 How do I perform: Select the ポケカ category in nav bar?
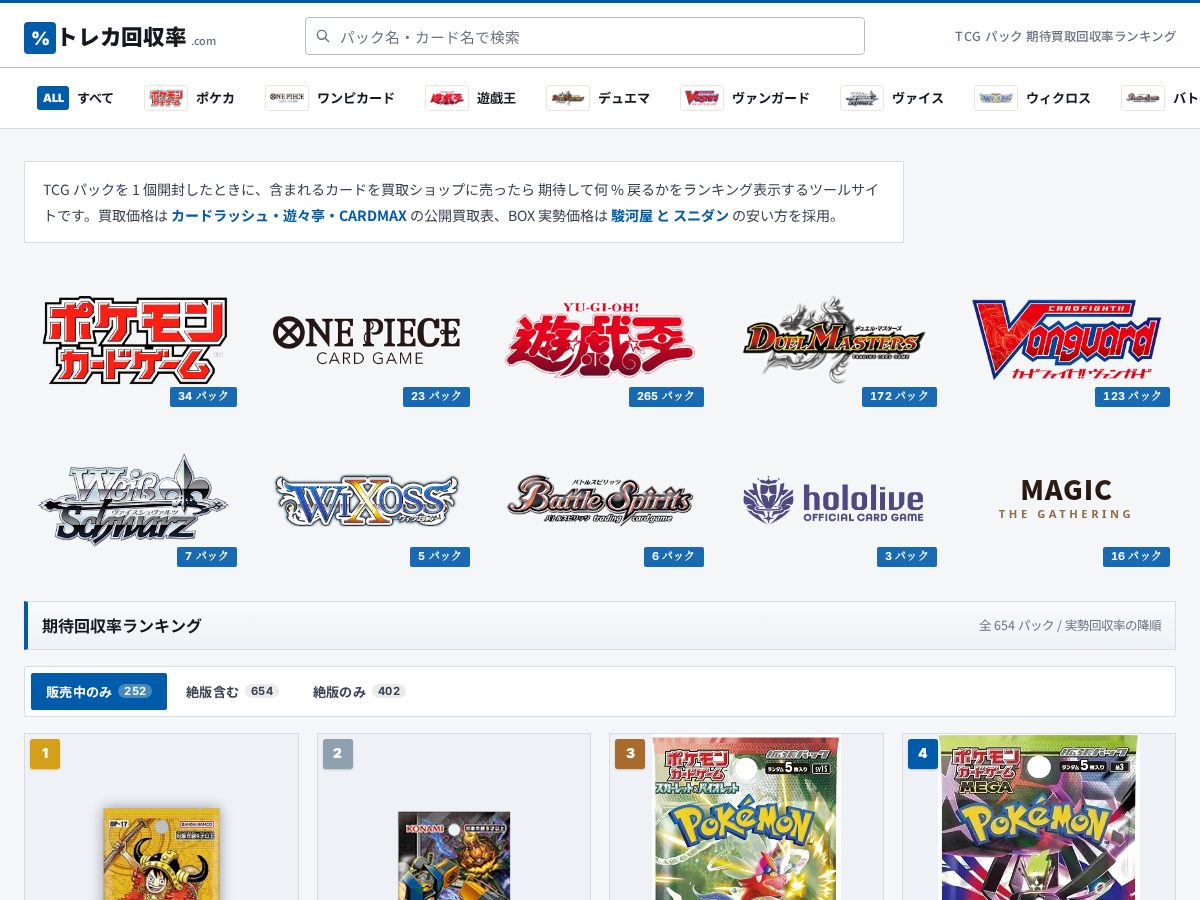coord(189,98)
